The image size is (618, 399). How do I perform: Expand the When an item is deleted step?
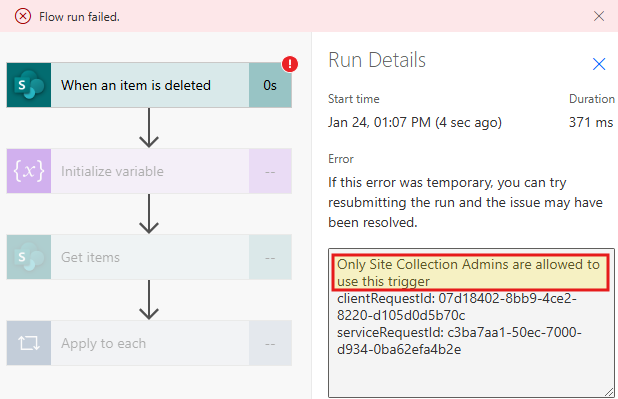pos(149,85)
